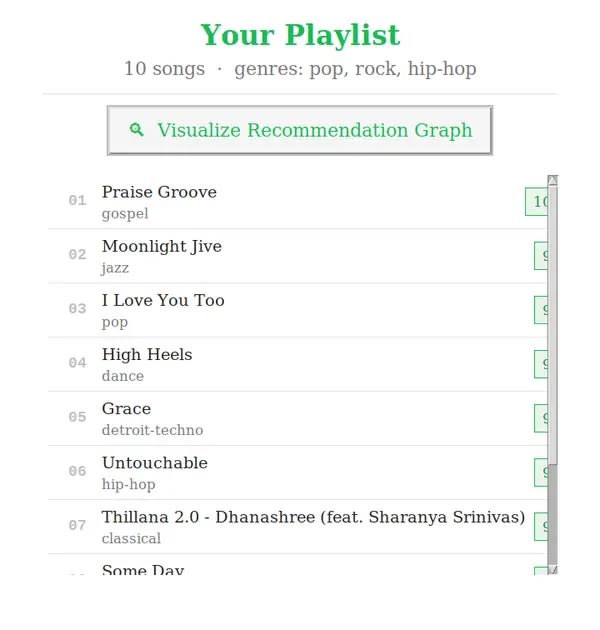Click the scrollbar up arrow

pos(552,180)
